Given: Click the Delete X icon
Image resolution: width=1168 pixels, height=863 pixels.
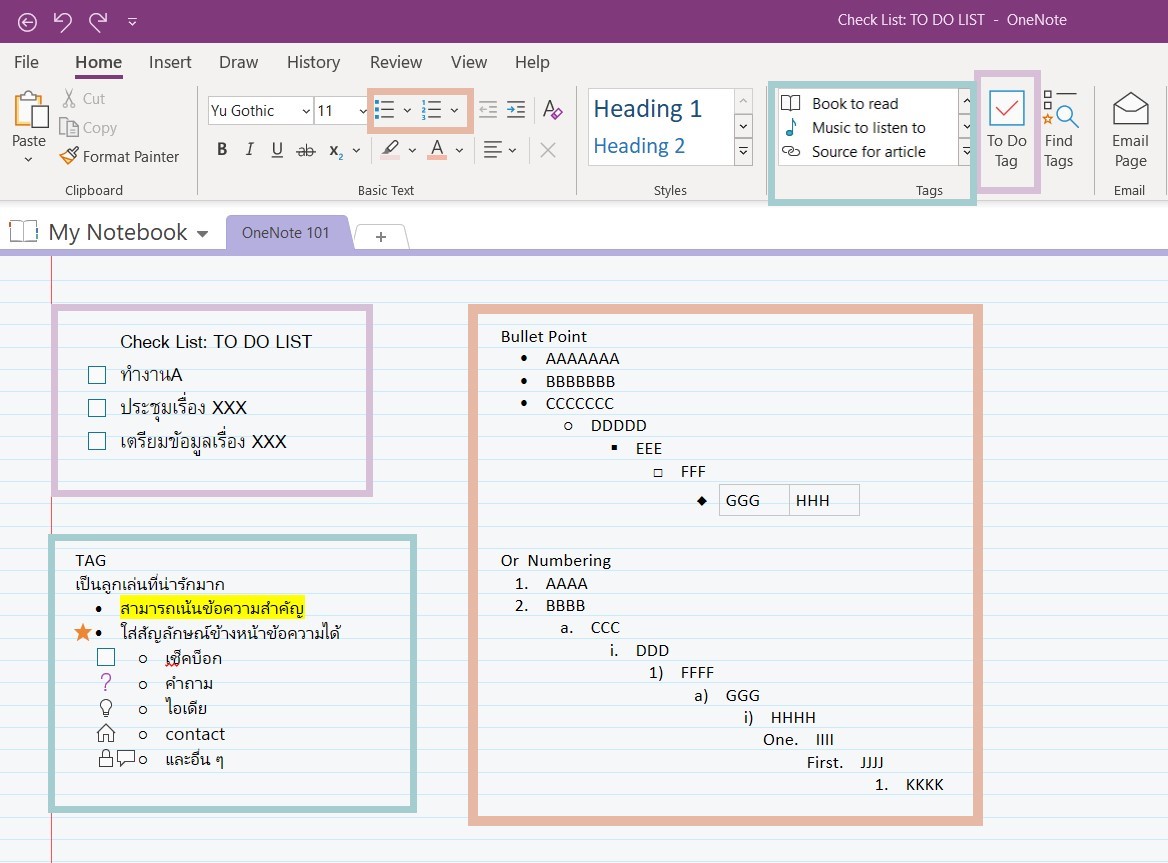Looking at the screenshot, I should [x=548, y=150].
